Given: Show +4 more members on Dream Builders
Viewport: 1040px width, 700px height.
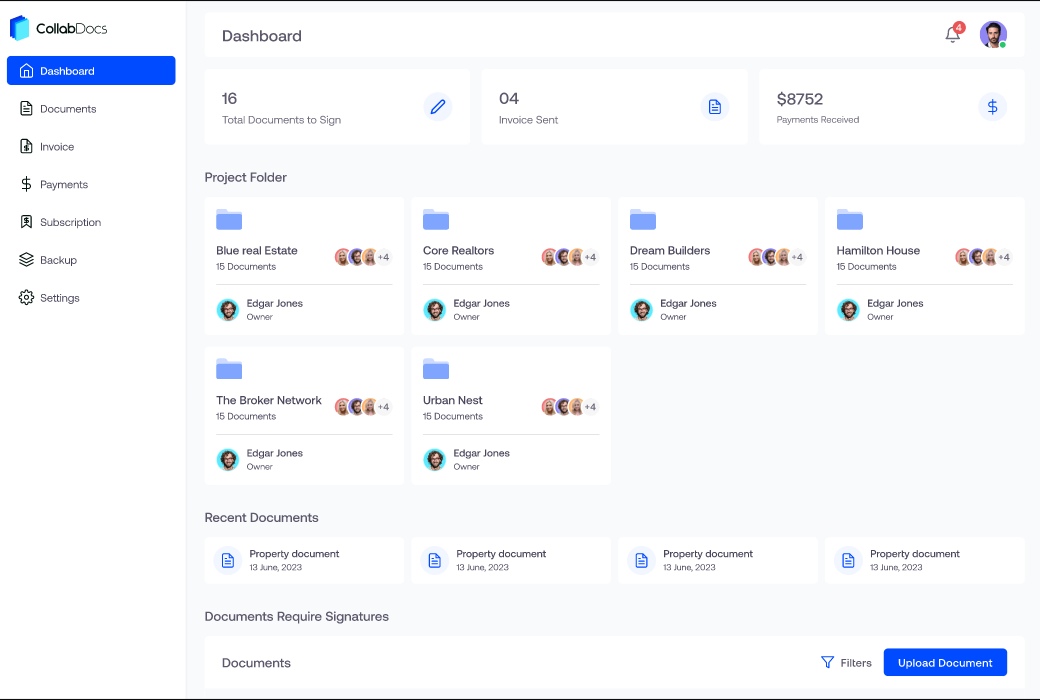Looking at the screenshot, I should click(x=797, y=257).
